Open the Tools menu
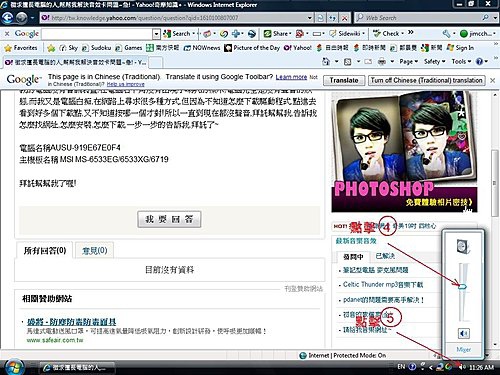 click(x=461, y=61)
